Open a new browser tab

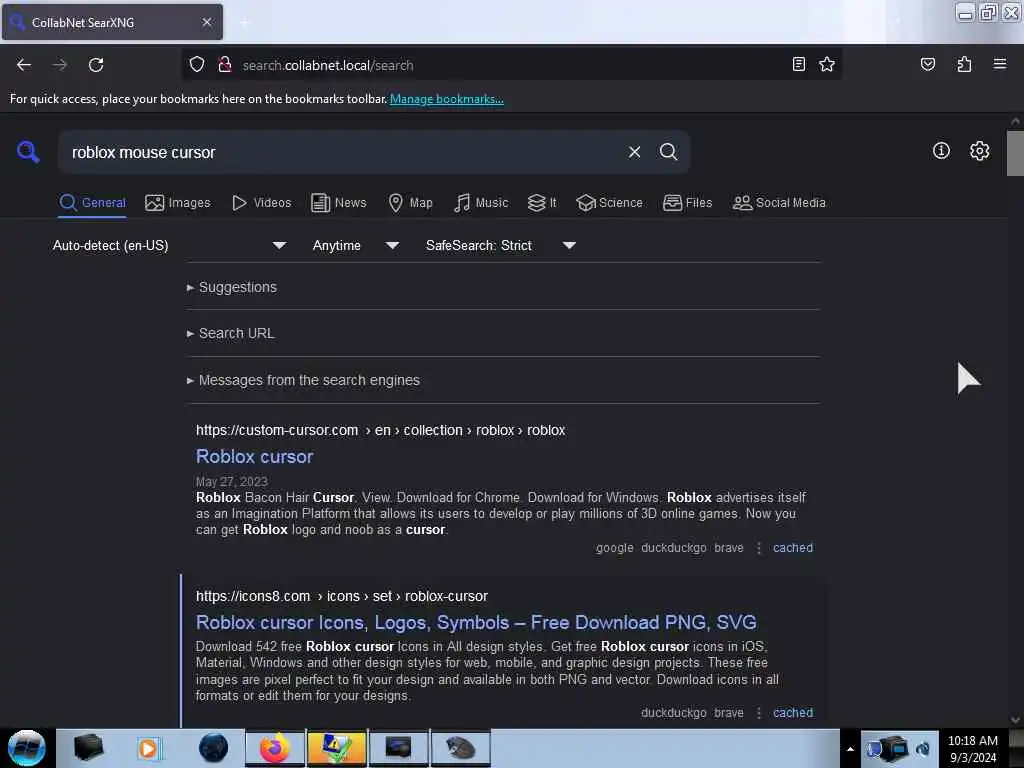pyautogui.click(x=244, y=23)
